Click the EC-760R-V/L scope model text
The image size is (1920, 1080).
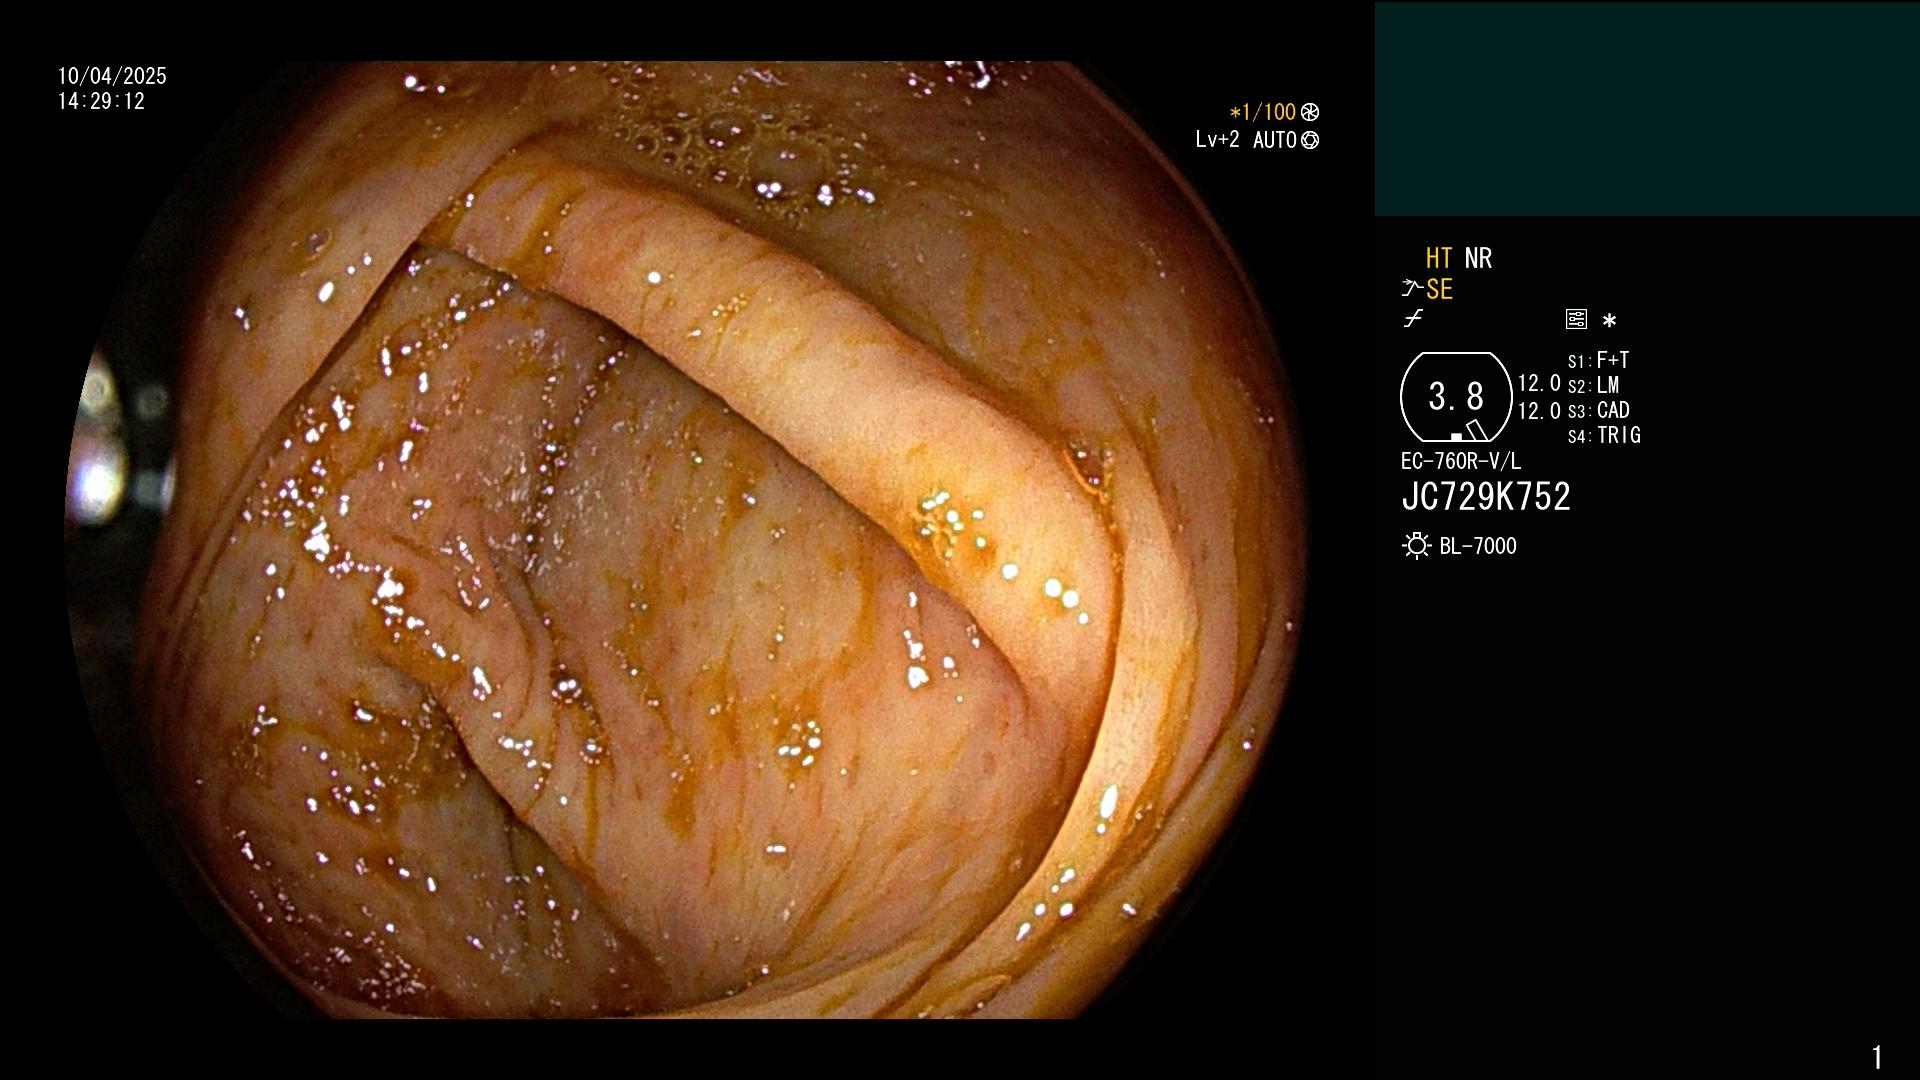1461,461
